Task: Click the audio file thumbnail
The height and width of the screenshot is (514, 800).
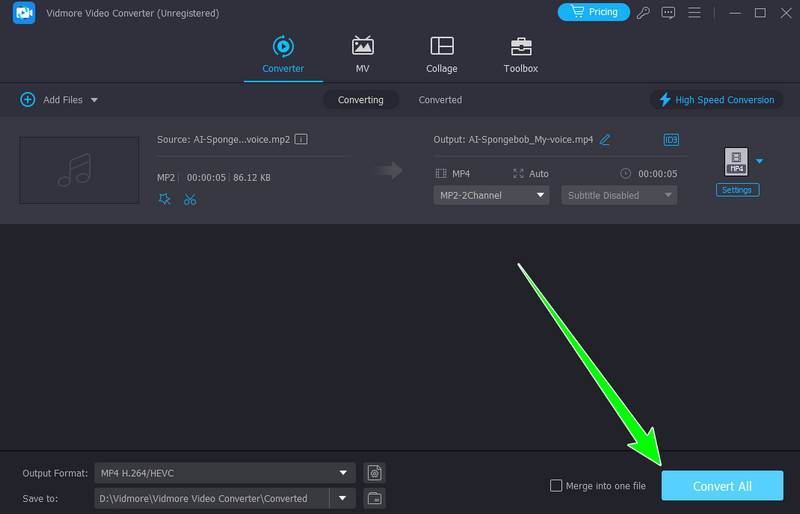Action: pos(79,170)
